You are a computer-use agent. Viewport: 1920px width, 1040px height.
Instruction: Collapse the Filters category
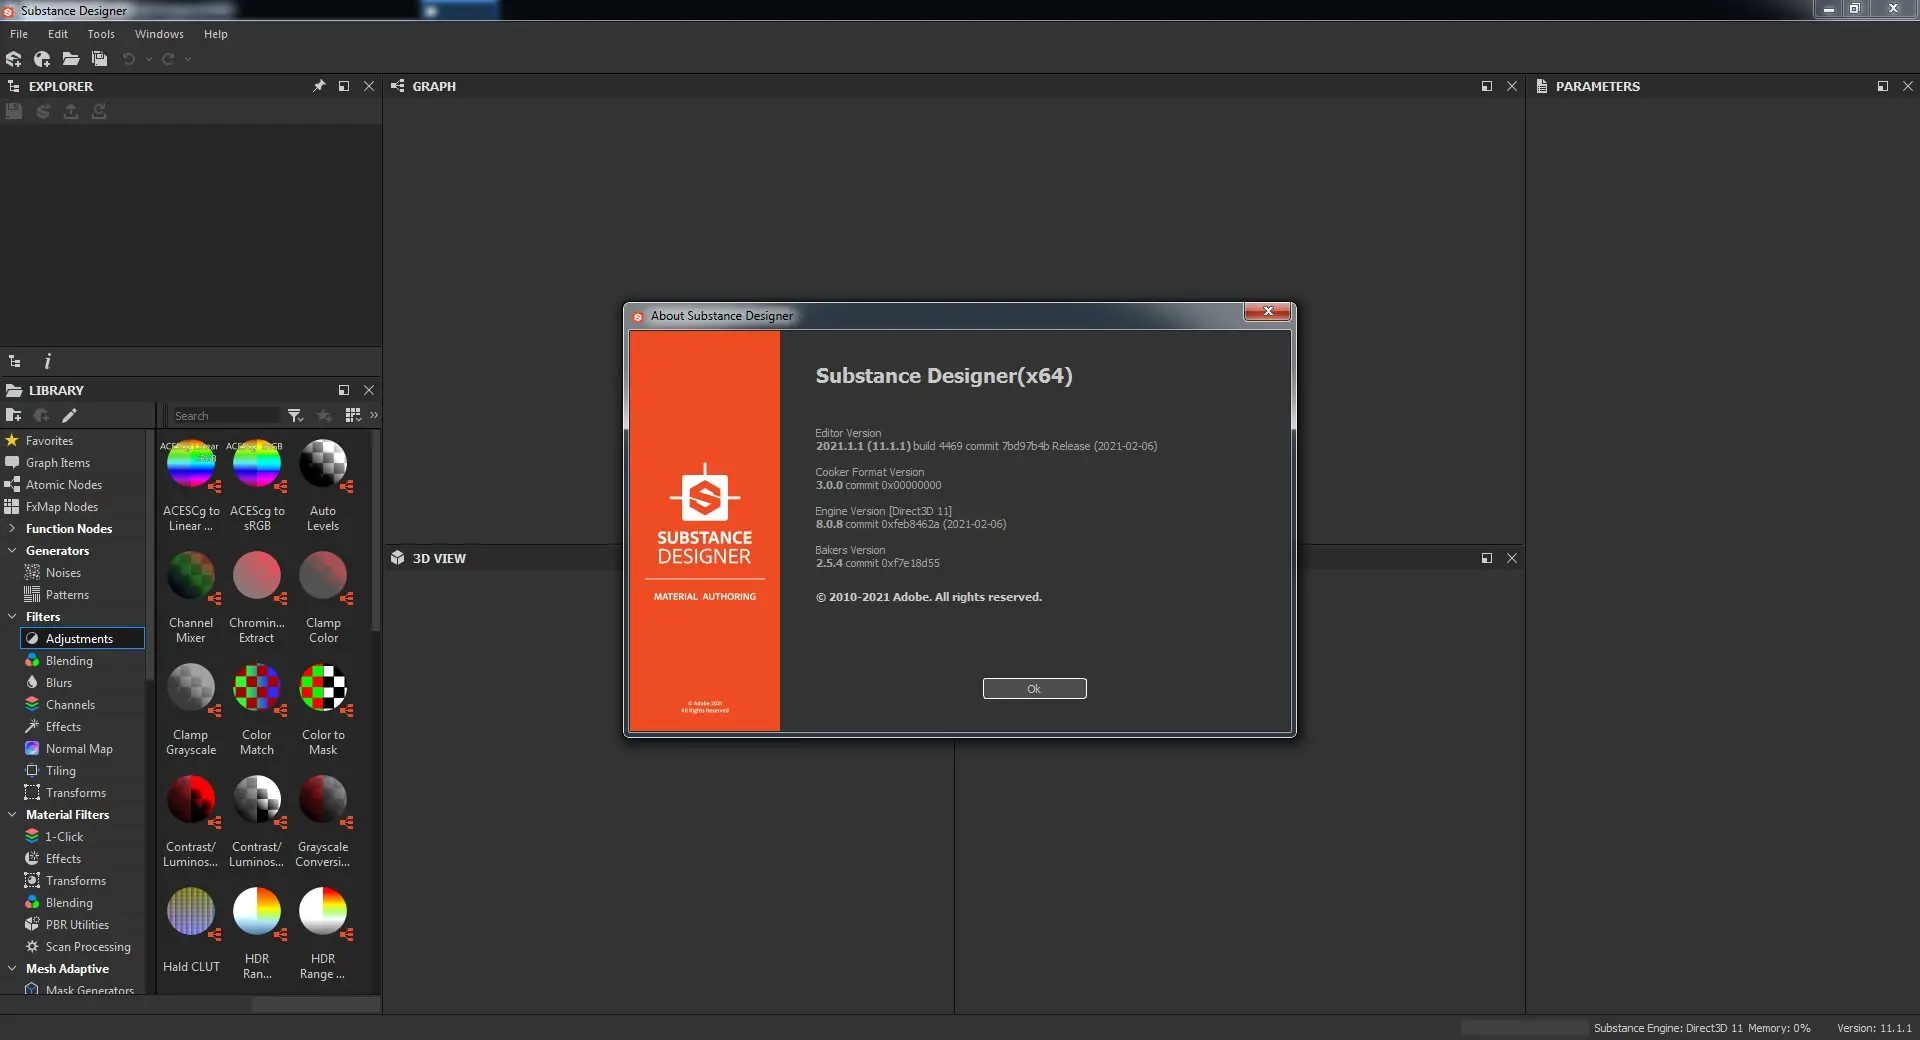click(x=12, y=617)
